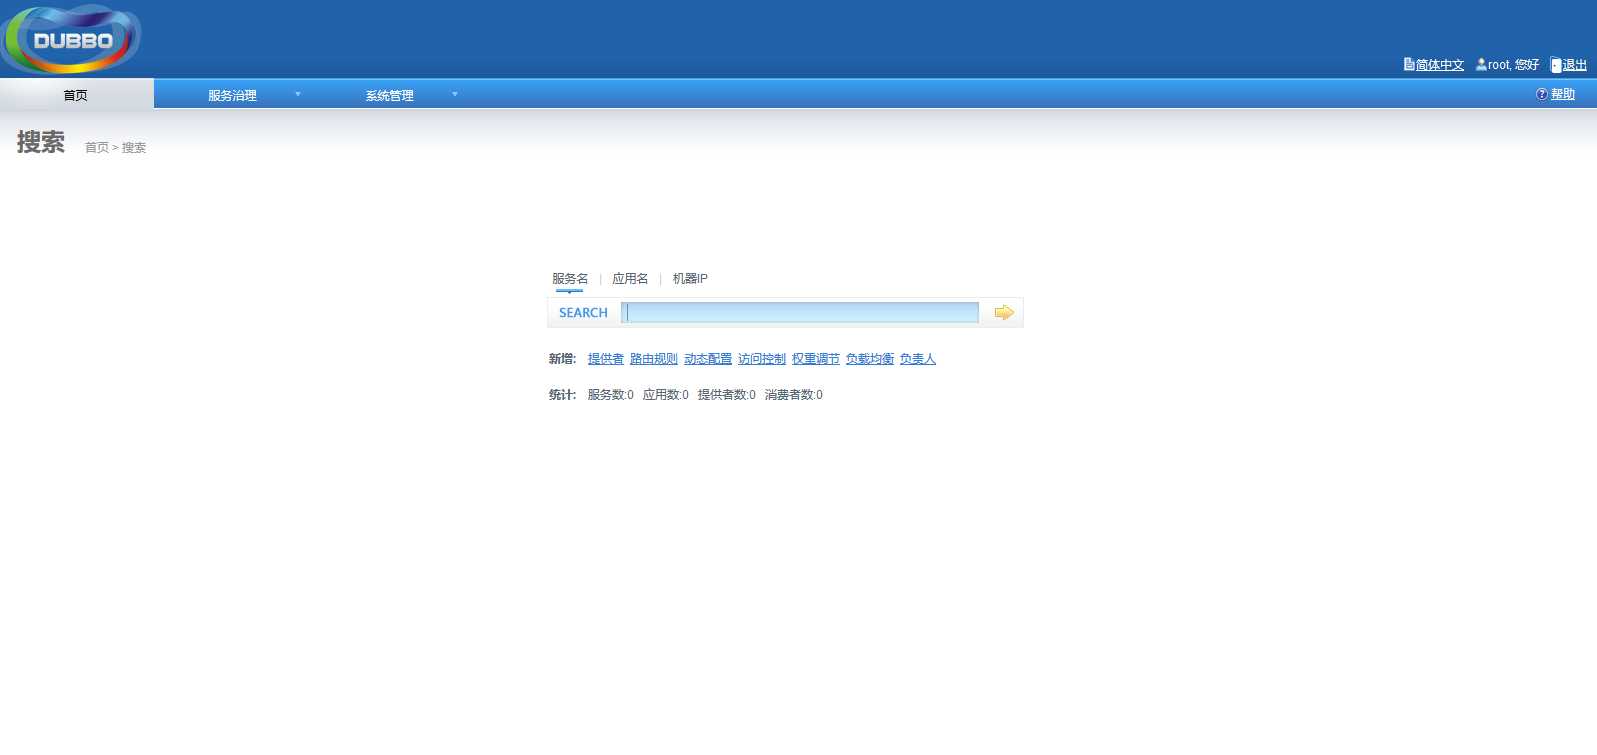Click the Dubbo logo

71,39
